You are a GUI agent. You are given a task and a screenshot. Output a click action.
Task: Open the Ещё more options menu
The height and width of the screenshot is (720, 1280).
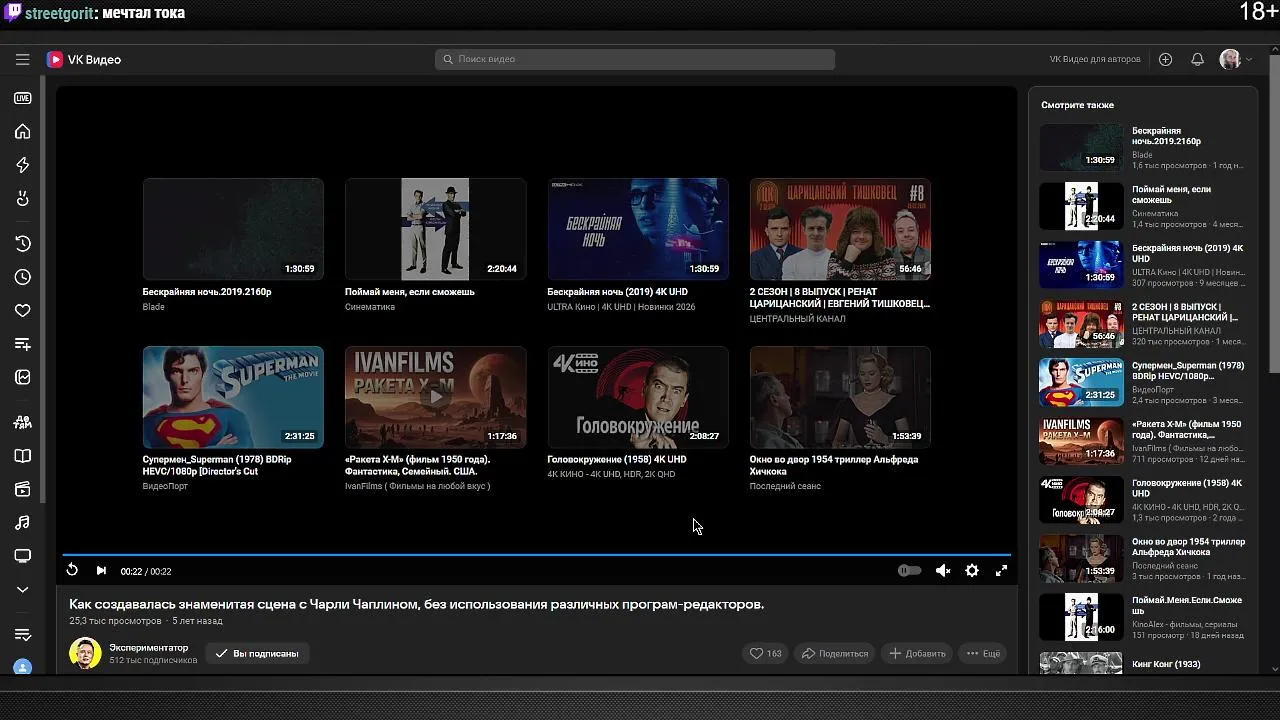coord(982,653)
